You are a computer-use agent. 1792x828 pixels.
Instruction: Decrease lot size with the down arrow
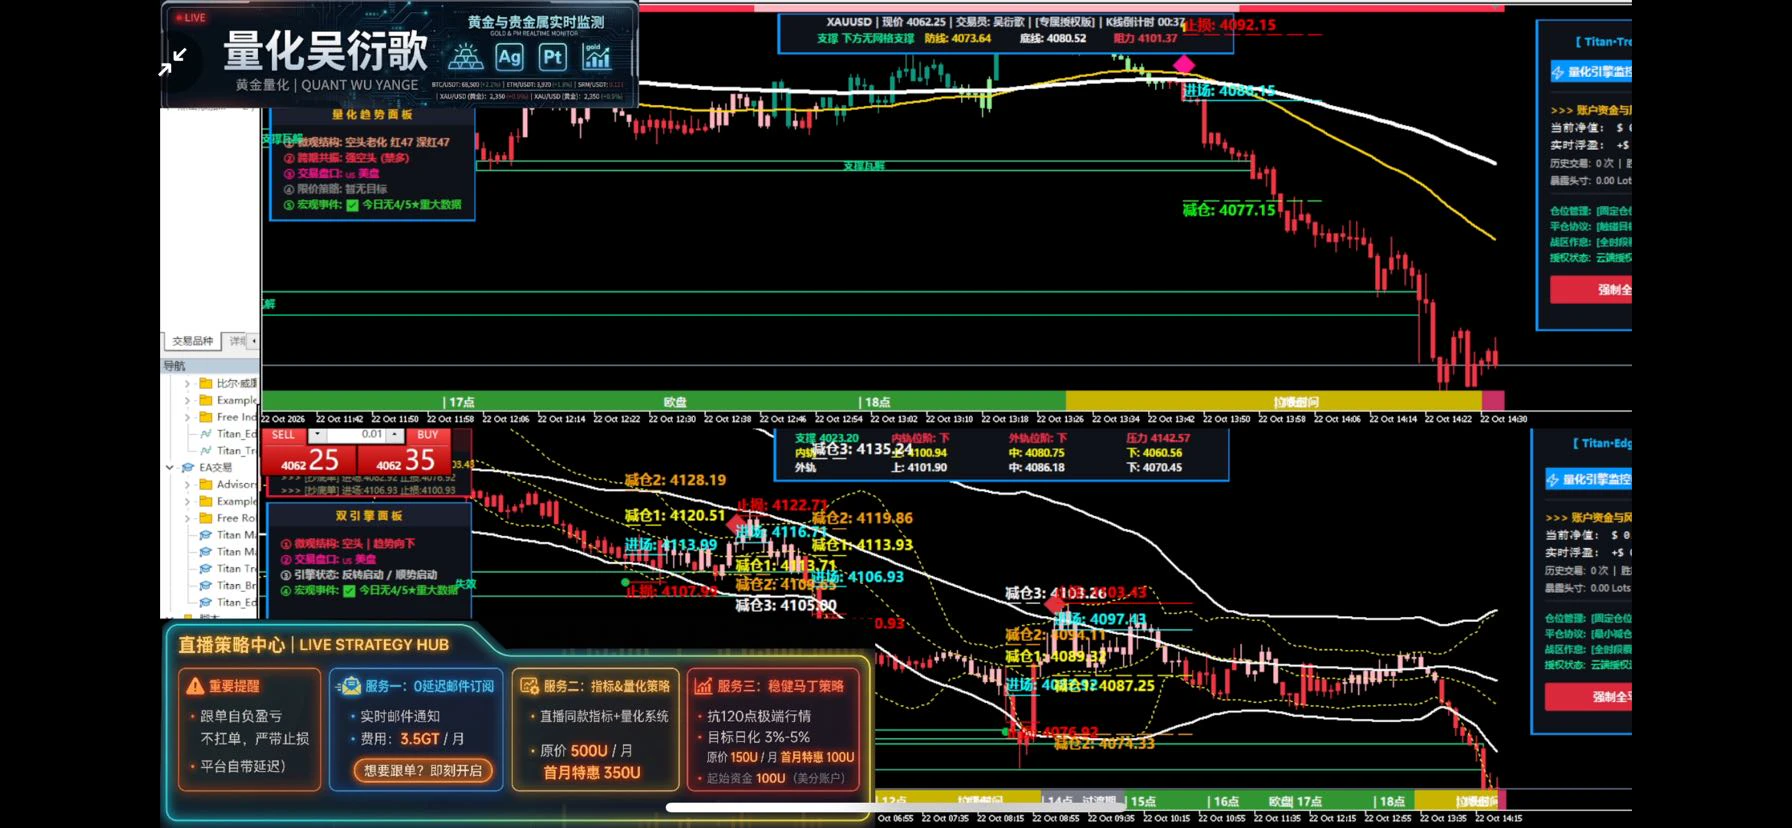316,435
